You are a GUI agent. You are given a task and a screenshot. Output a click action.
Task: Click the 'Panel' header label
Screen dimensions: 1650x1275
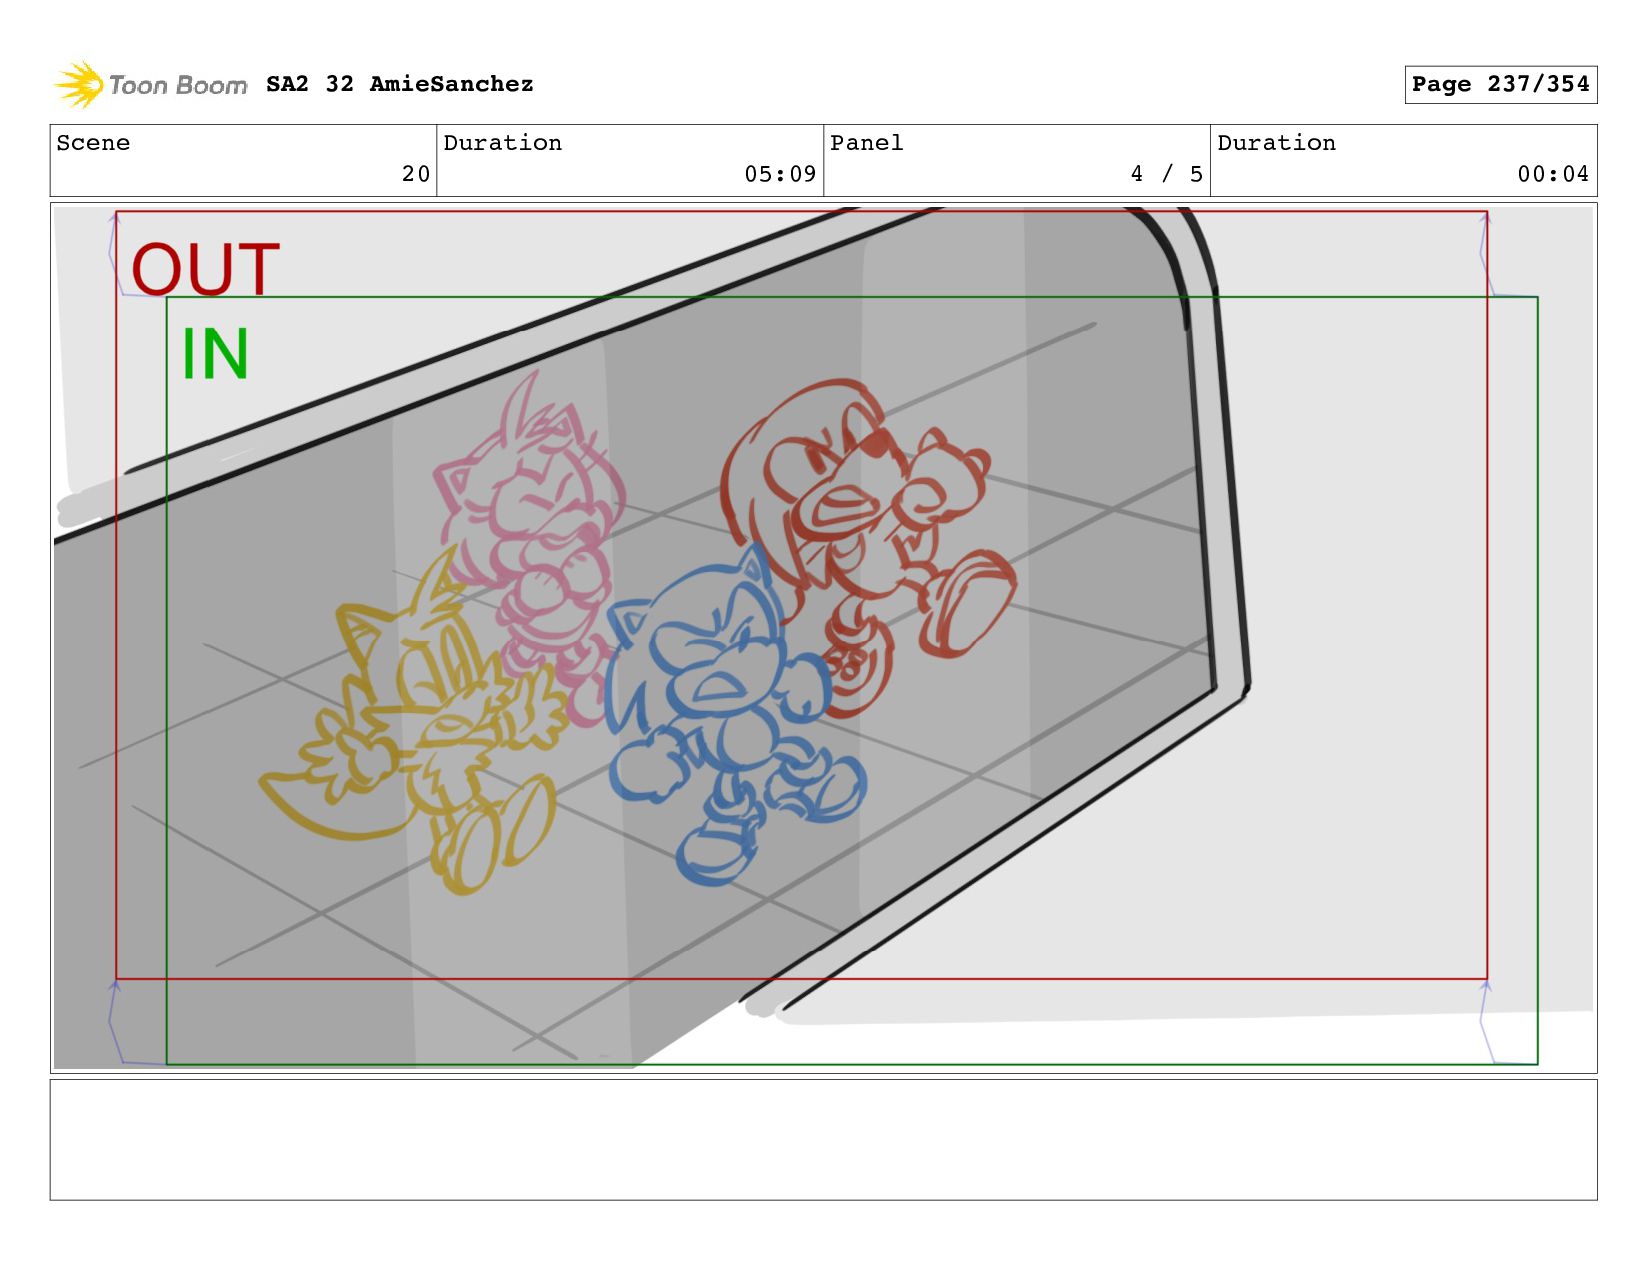[x=867, y=143]
